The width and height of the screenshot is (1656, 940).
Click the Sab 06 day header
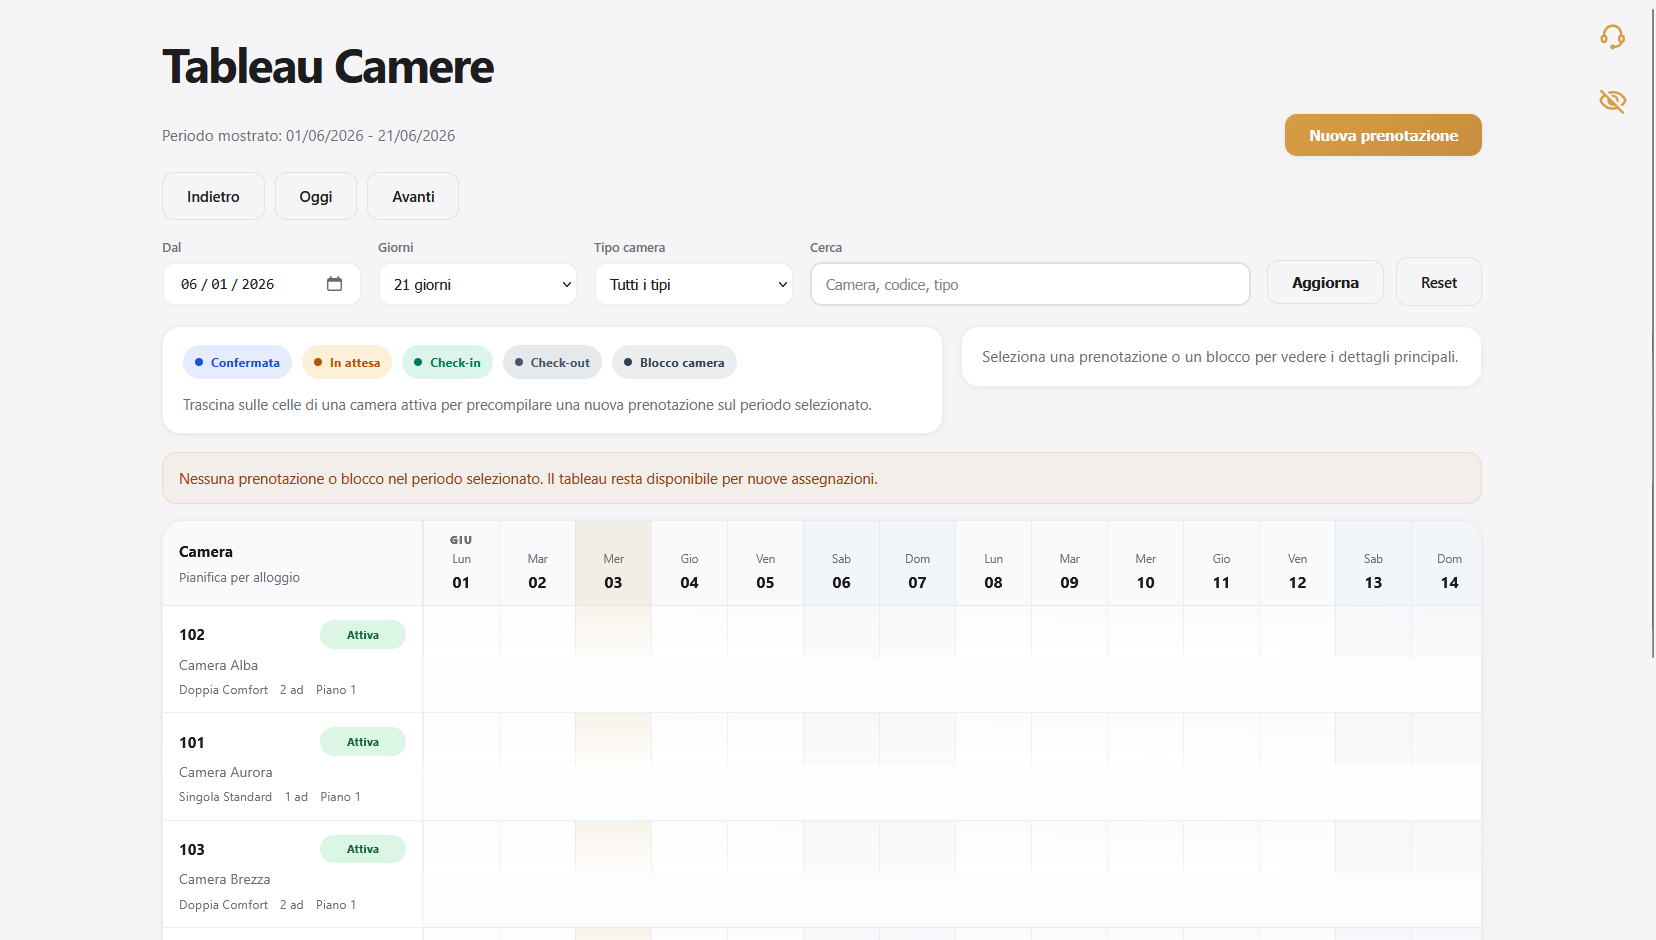(x=841, y=563)
